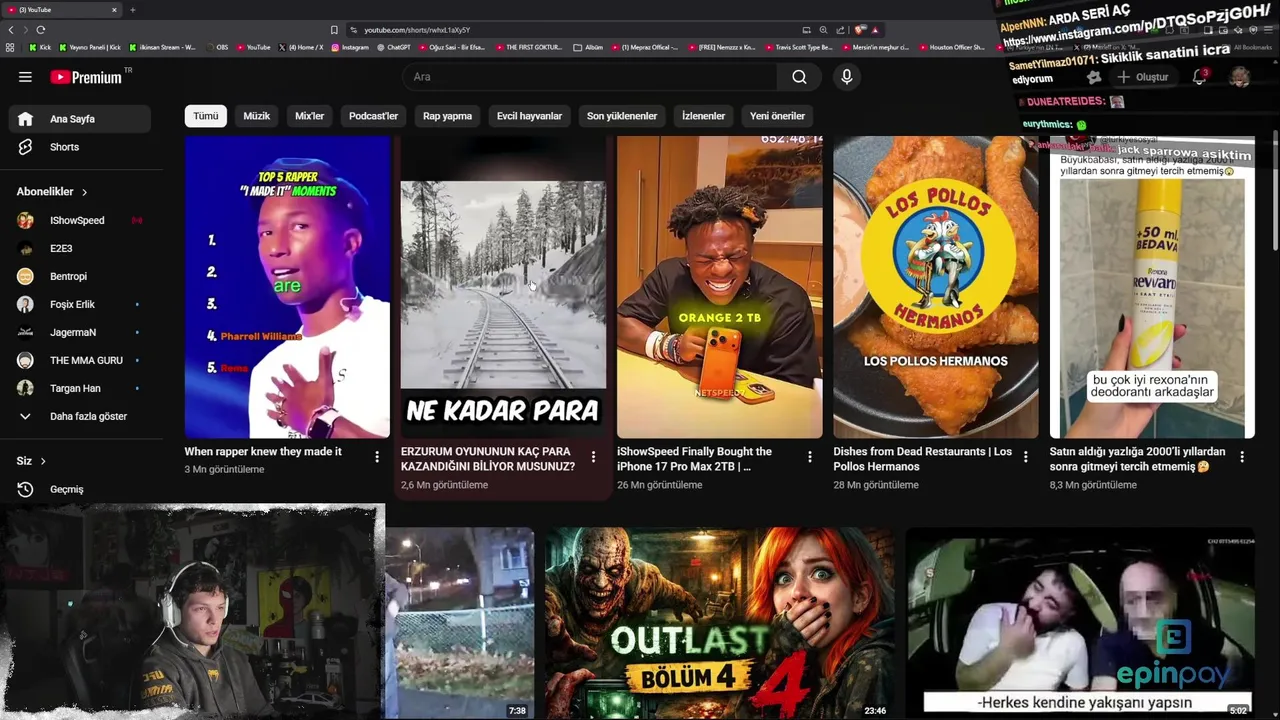Select the Son yüklenenler filter chip
The image size is (1280, 720).
pyautogui.click(x=622, y=116)
